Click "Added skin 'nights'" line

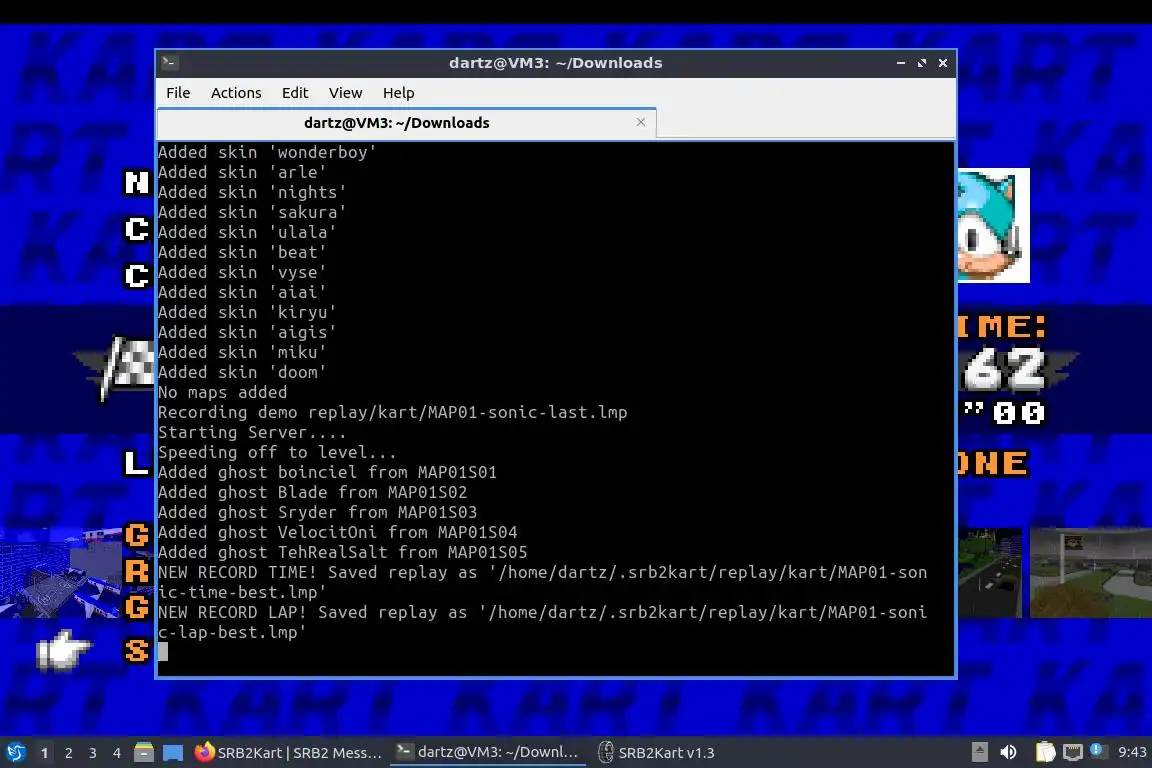252,192
